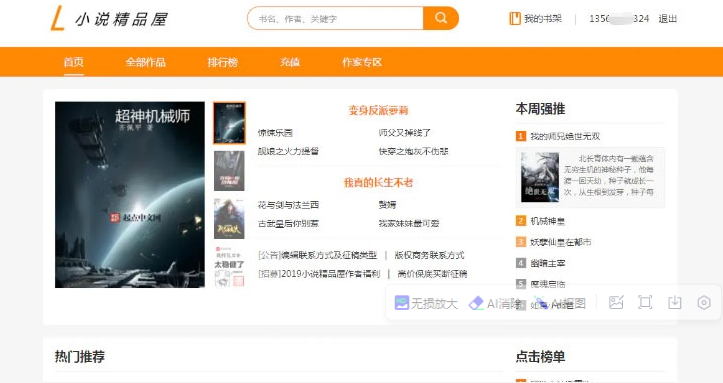Click the 绝世无双 book cover in 本周强推
Image resolution: width=723 pixels, height=383 pixels.
click(x=540, y=177)
